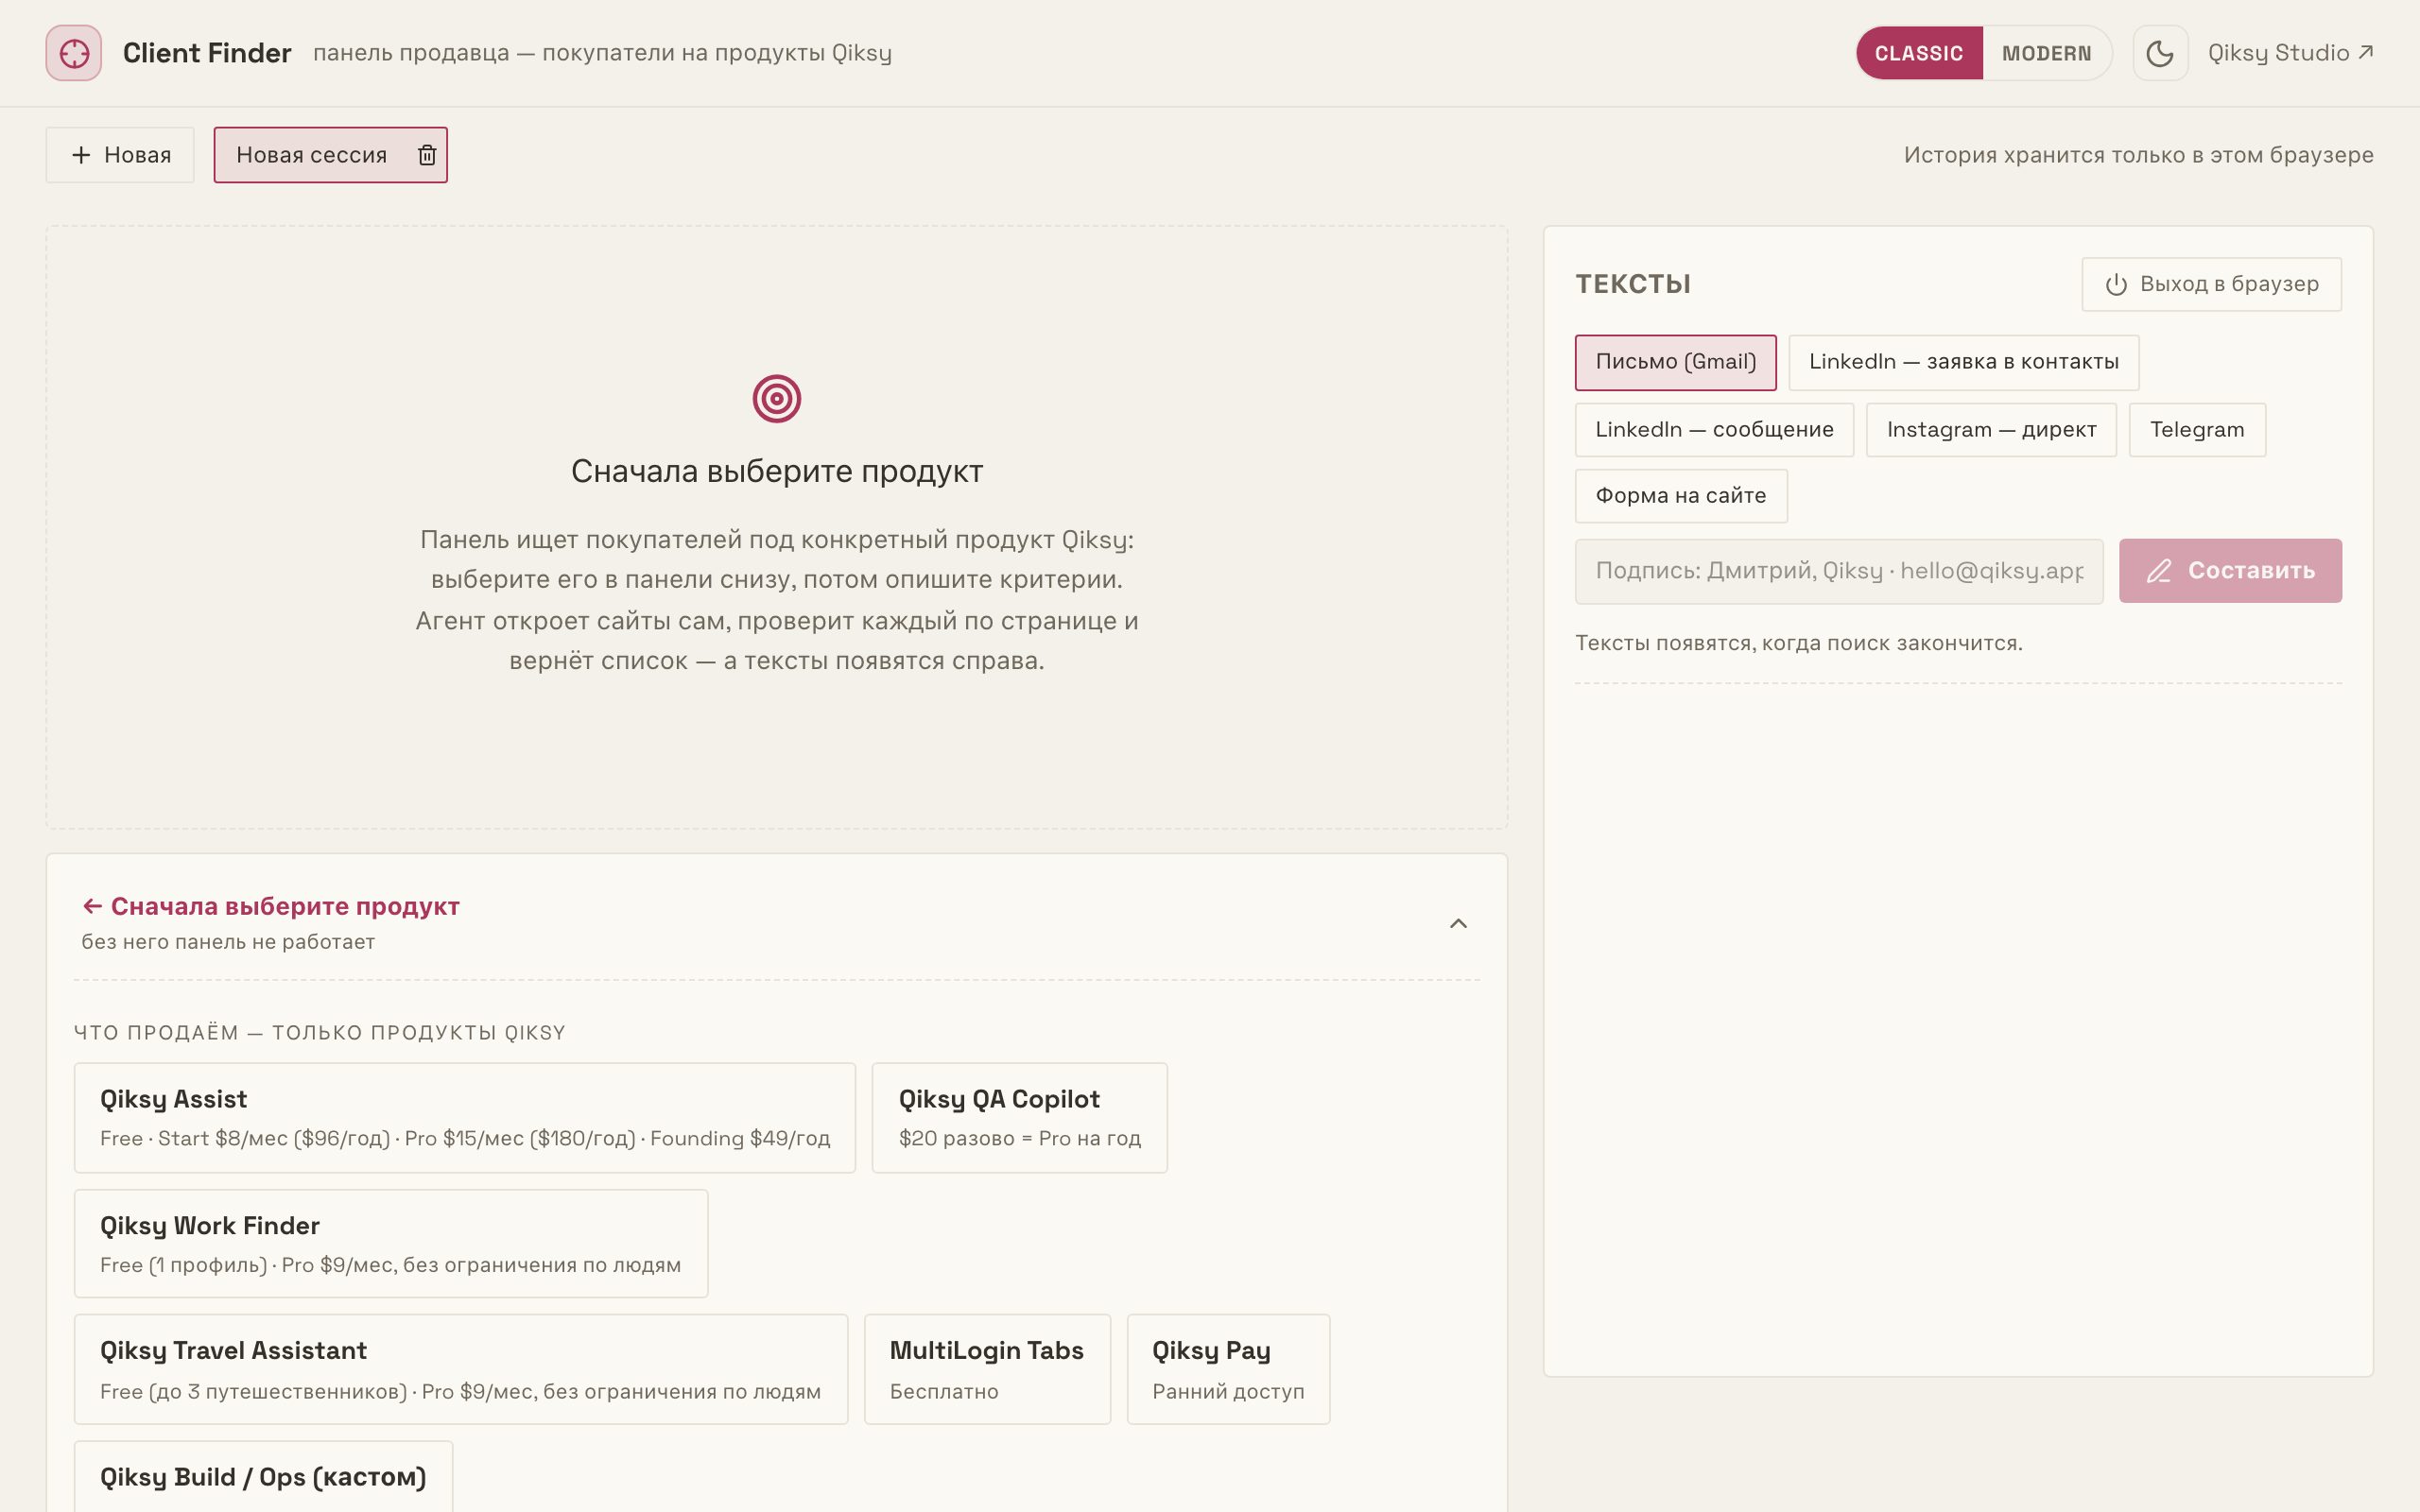Click the Client Finder crosshair logo
This screenshot has width=2420, height=1512.
(73, 53)
